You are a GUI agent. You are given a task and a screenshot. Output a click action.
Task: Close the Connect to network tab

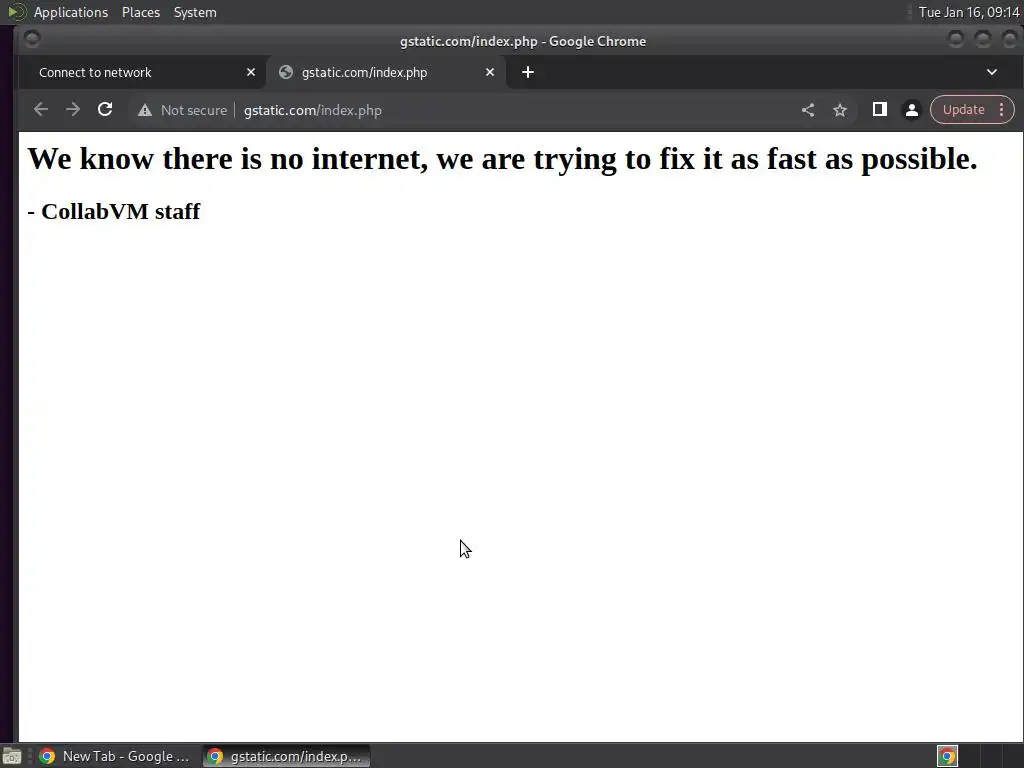(x=251, y=72)
